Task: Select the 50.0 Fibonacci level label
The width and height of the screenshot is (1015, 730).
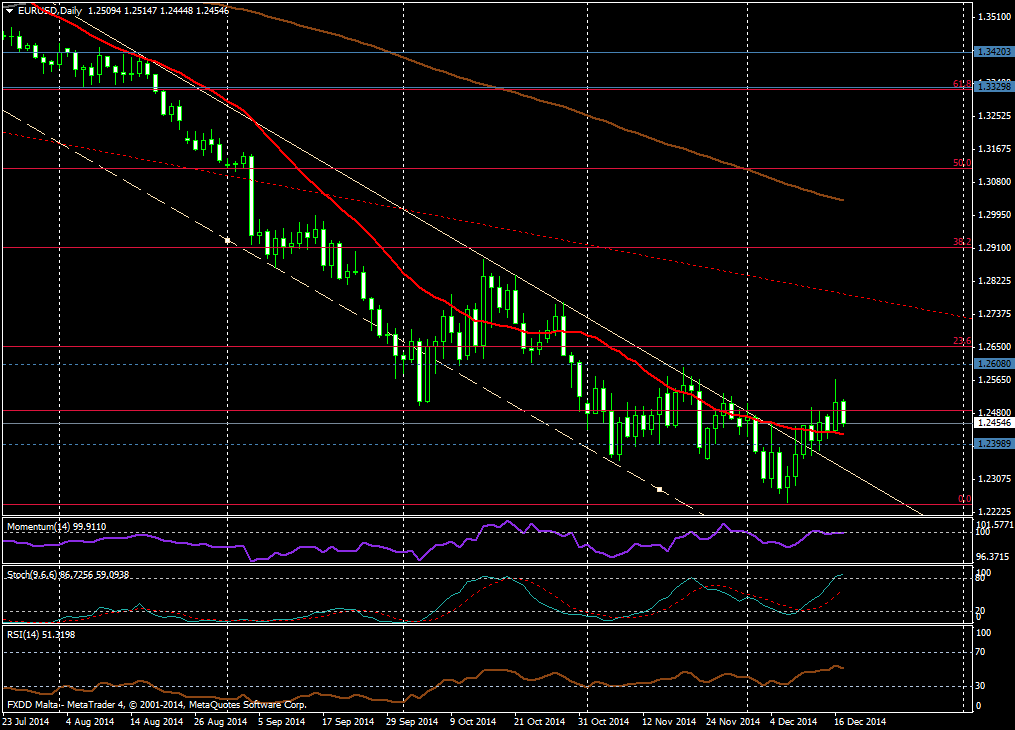Action: [x=961, y=162]
